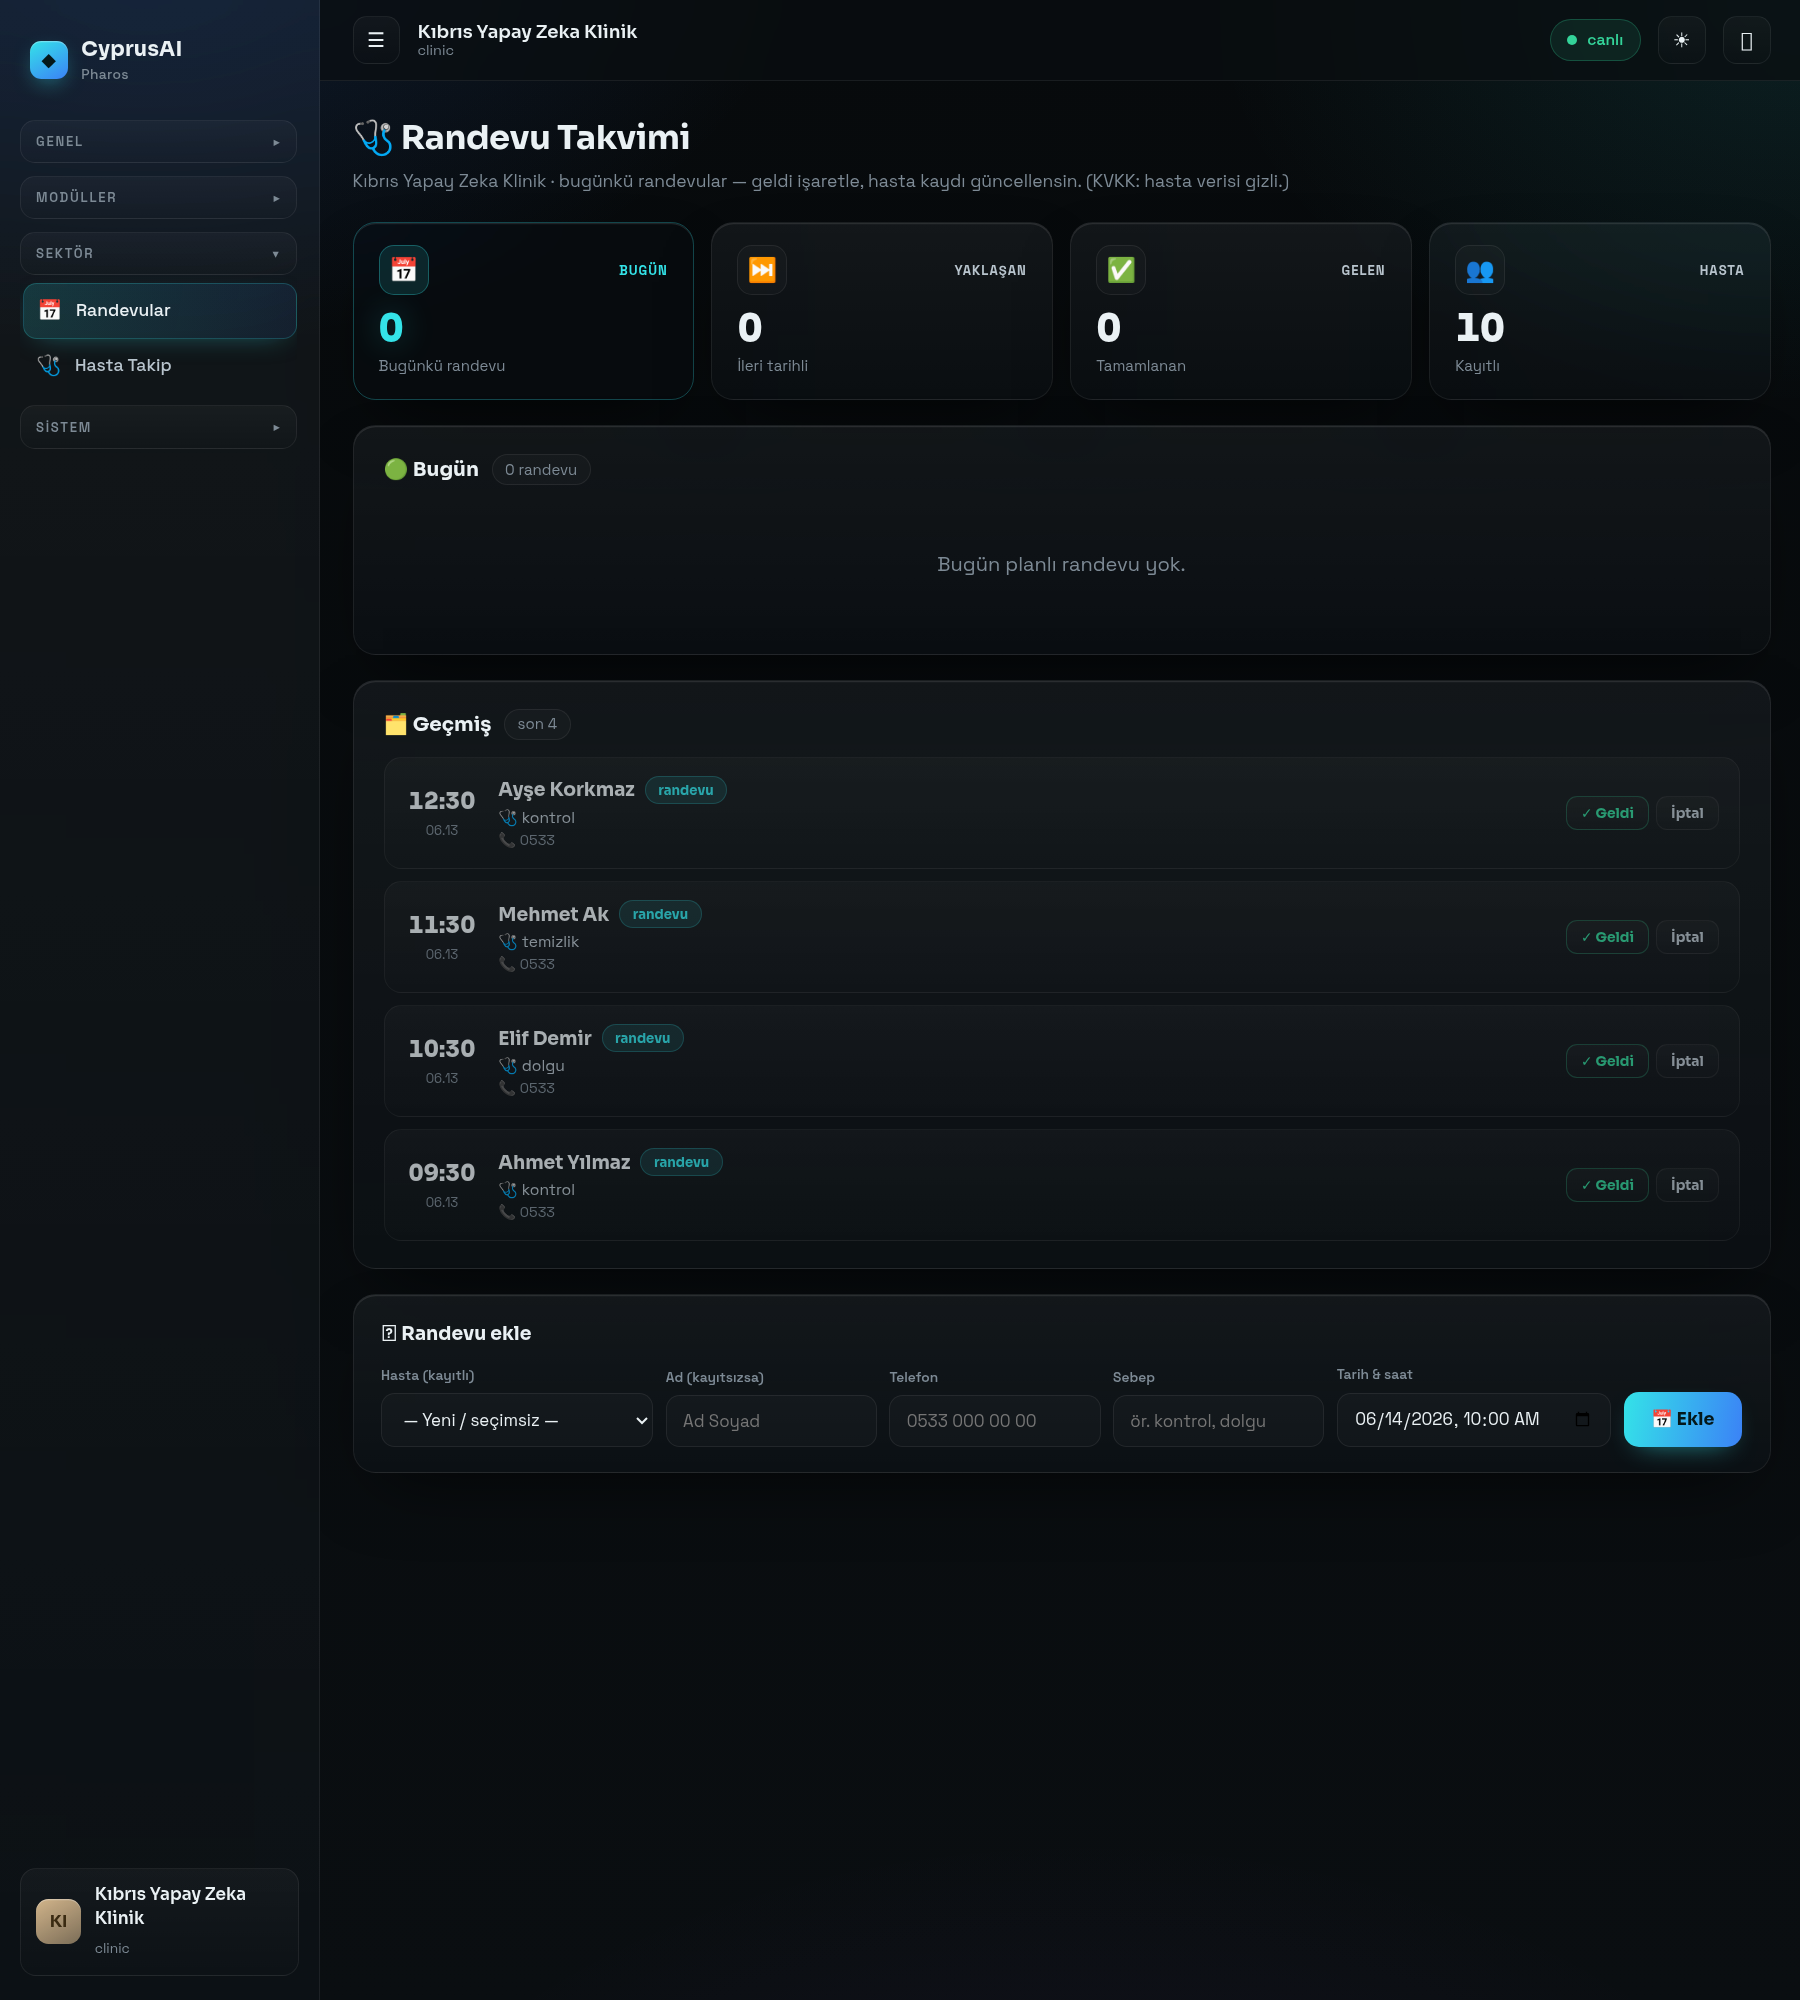Open Randevular in the sidebar
Image resolution: width=1800 pixels, height=2000 pixels.
[x=160, y=311]
